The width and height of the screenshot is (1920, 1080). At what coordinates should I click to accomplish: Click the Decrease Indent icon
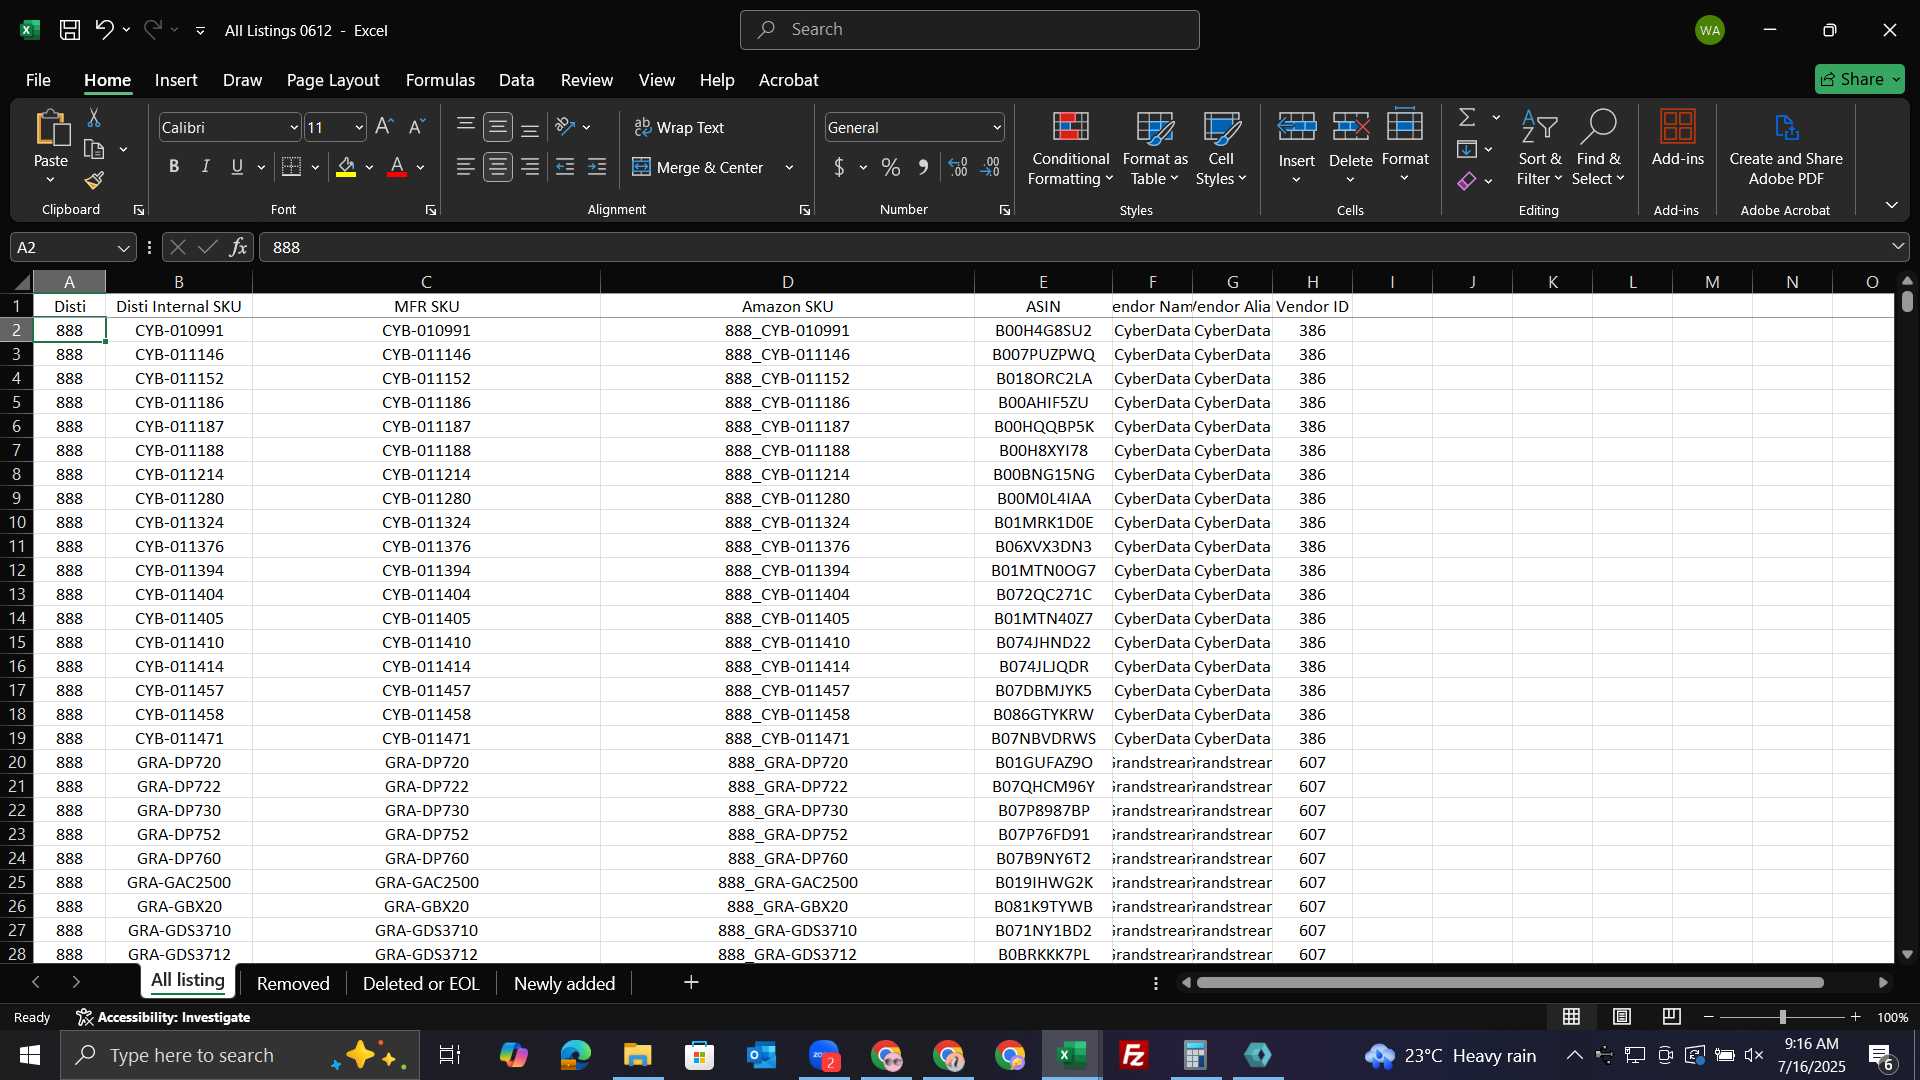click(565, 167)
